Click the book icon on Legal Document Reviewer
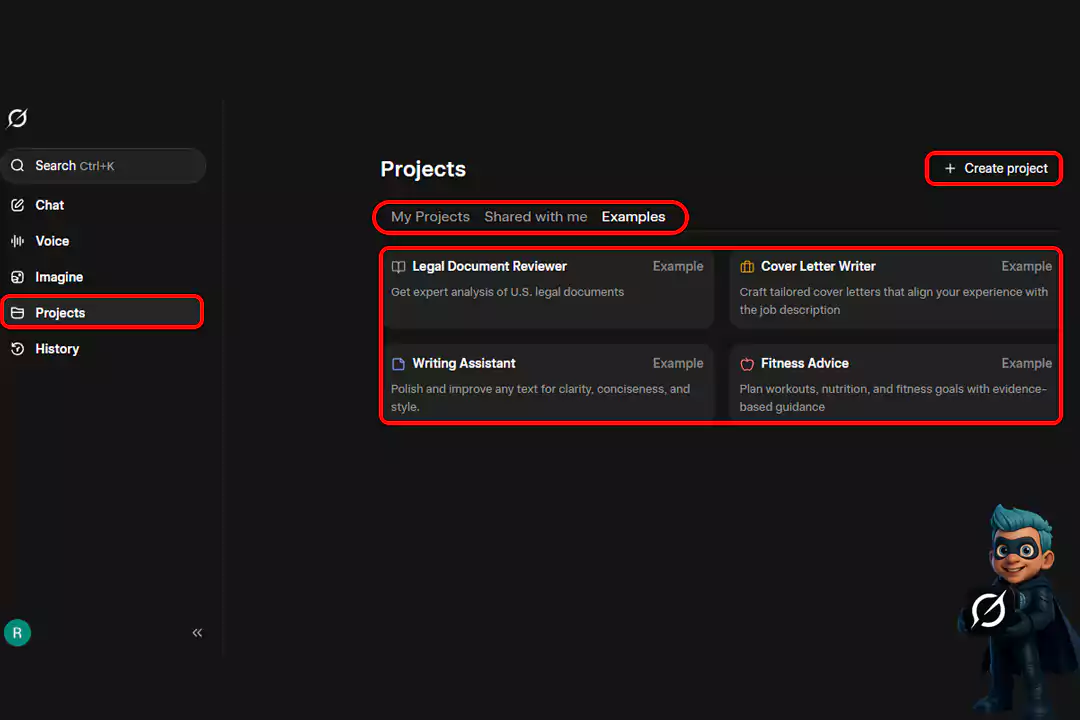 coord(398,267)
